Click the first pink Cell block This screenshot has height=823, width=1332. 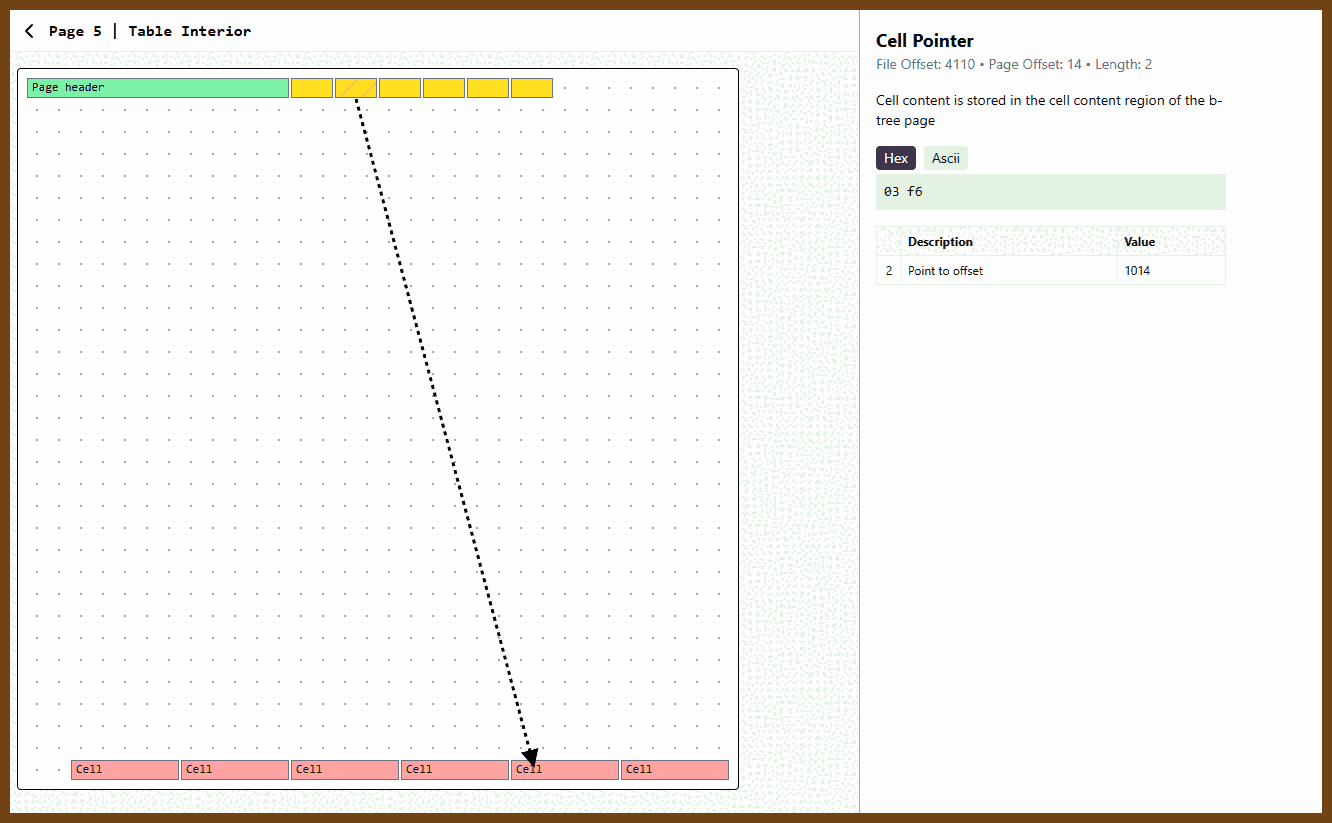(x=125, y=770)
